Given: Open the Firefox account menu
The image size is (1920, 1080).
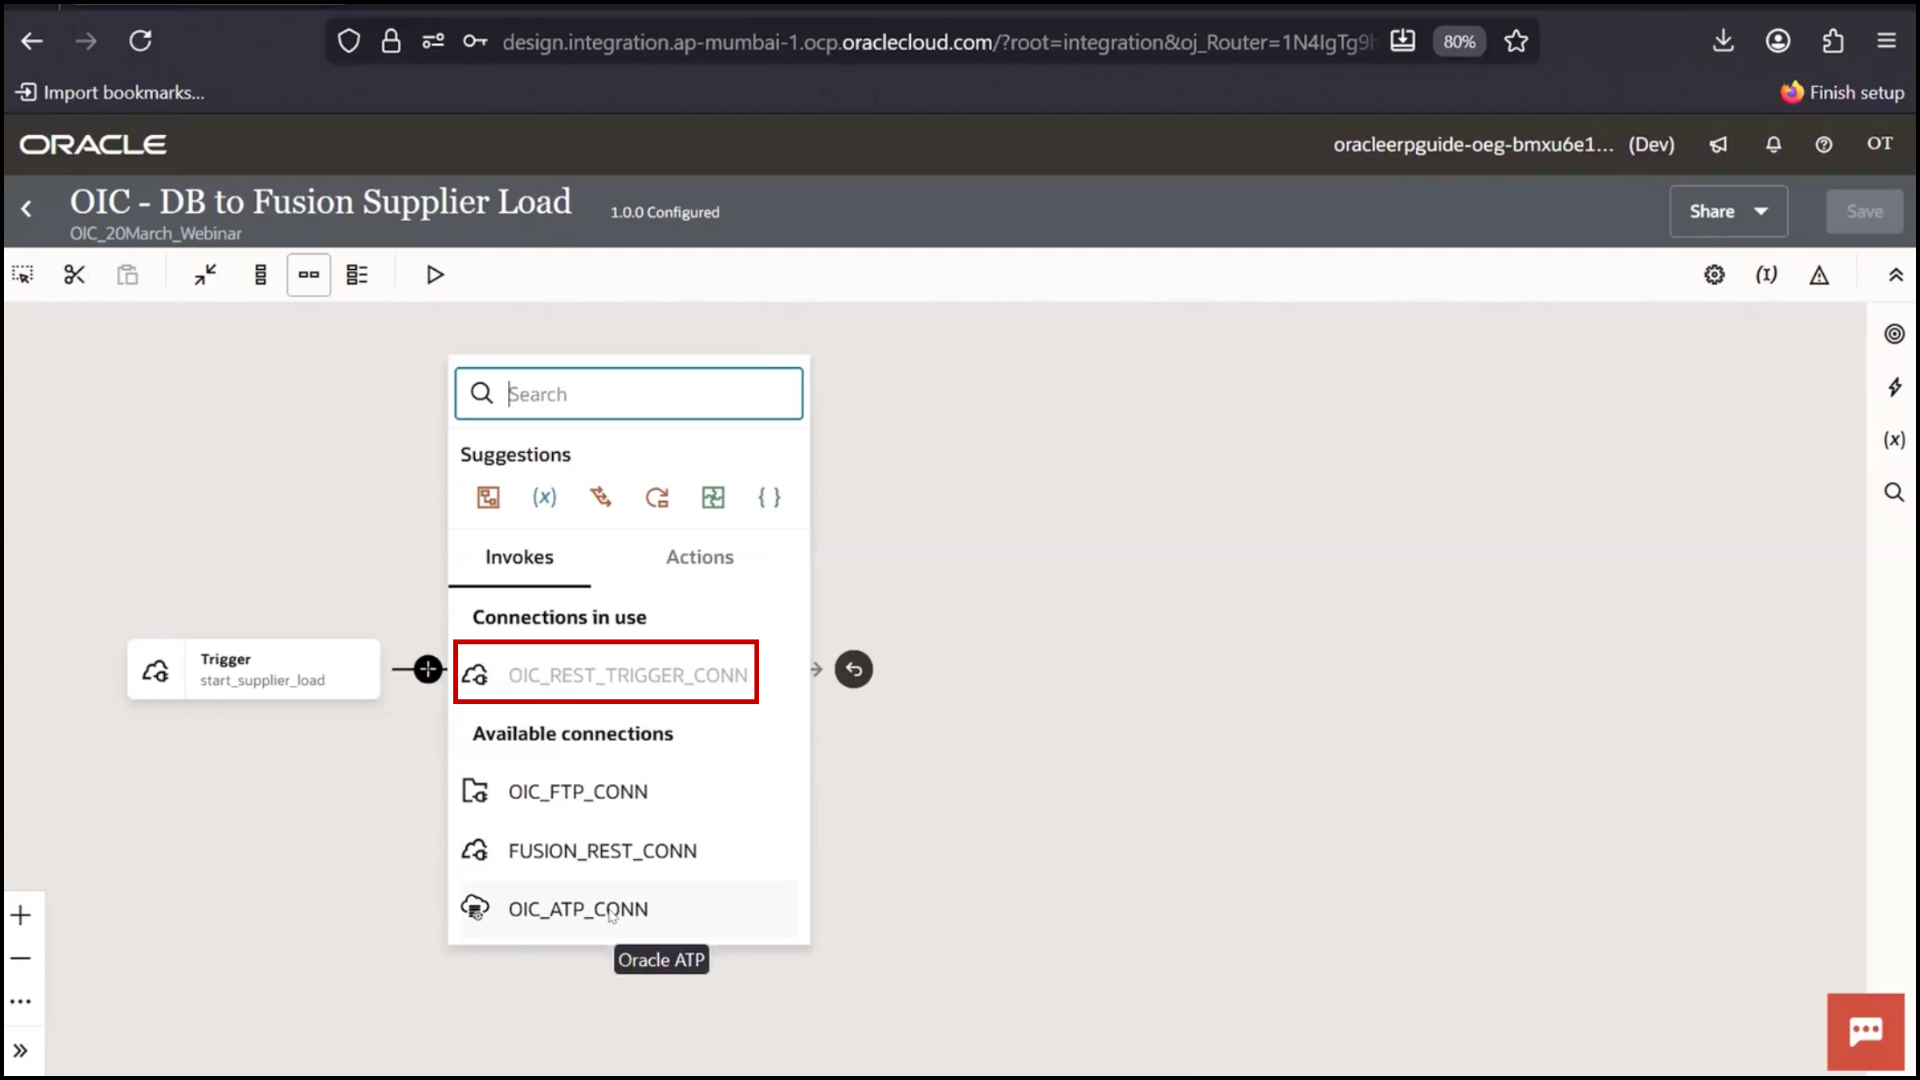Looking at the screenshot, I should pos(1778,41).
